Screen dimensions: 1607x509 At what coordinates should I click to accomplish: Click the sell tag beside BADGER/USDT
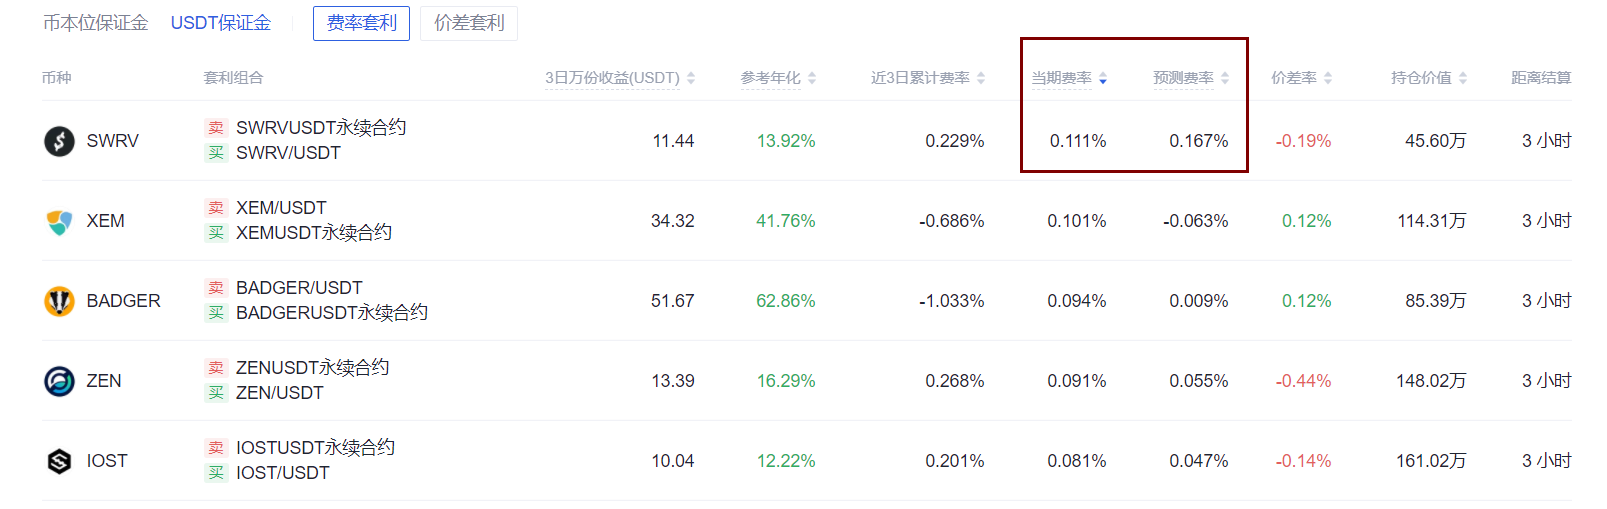216,288
